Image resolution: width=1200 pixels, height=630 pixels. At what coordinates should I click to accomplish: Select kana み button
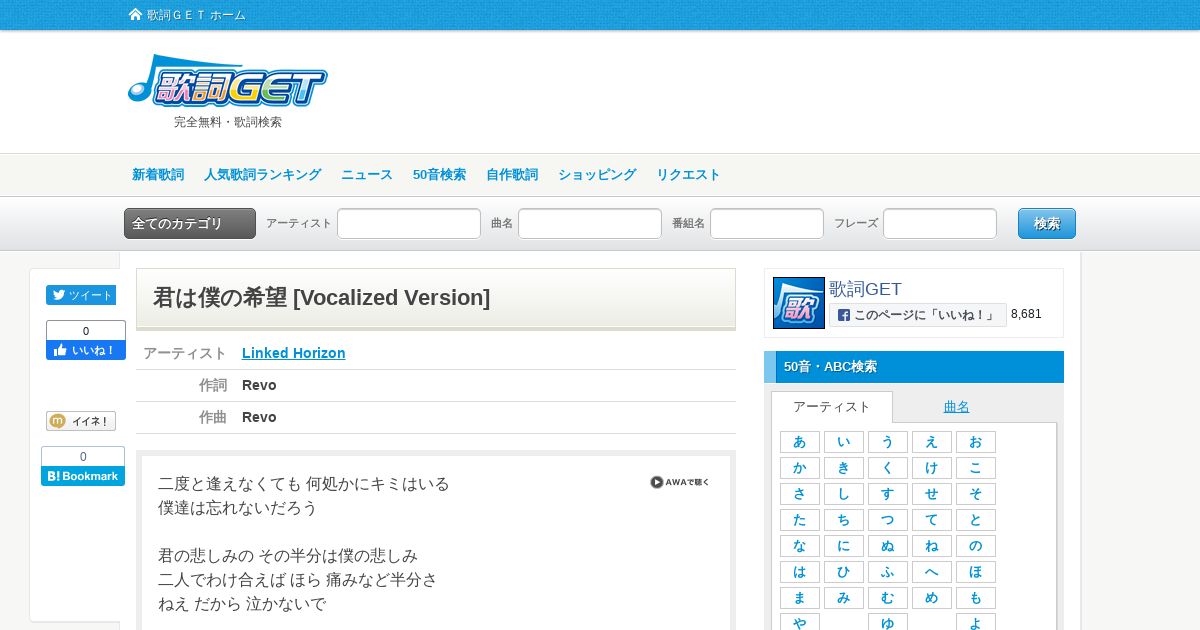(x=844, y=598)
